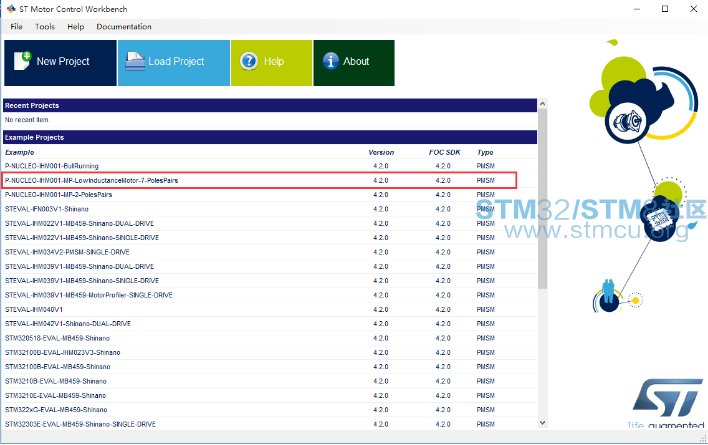Click the FOC SDK column header
This screenshot has height=445, width=708.
coord(443,152)
